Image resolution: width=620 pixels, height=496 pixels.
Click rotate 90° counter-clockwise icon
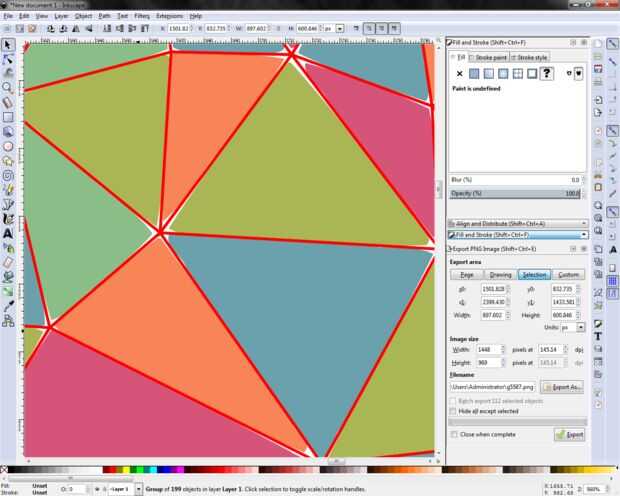(51, 28)
